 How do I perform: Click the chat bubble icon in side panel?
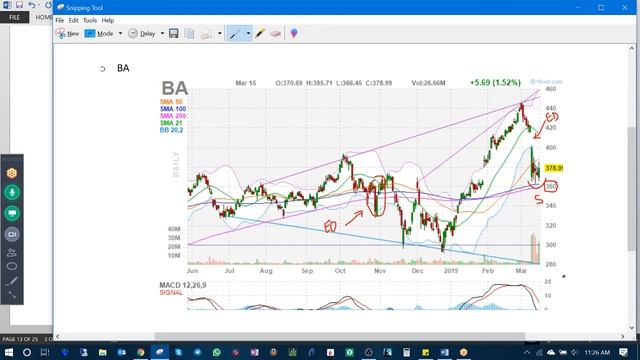pos(12,267)
